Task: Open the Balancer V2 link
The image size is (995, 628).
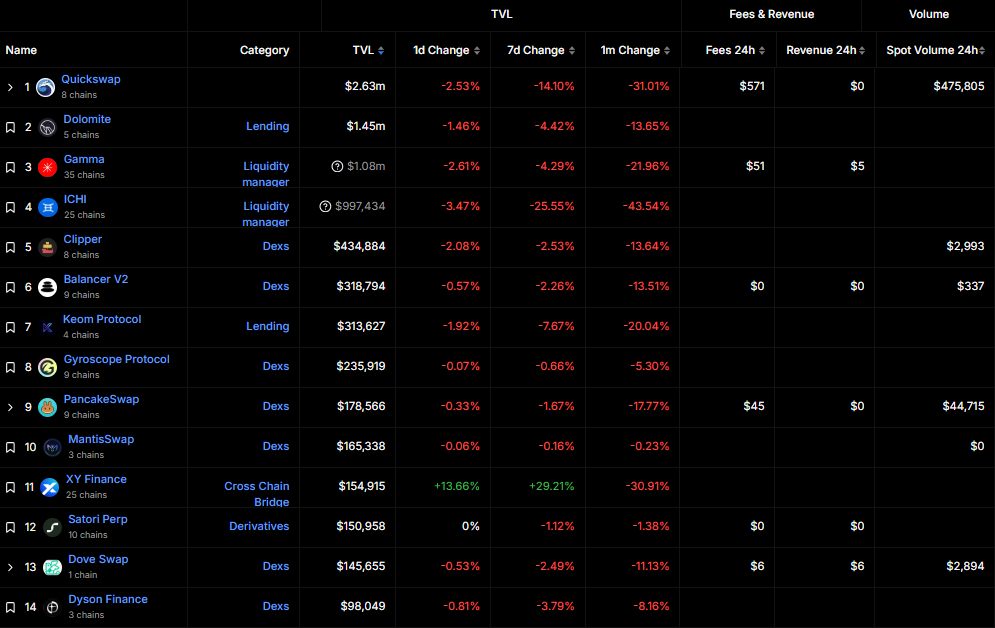Action: tap(96, 279)
